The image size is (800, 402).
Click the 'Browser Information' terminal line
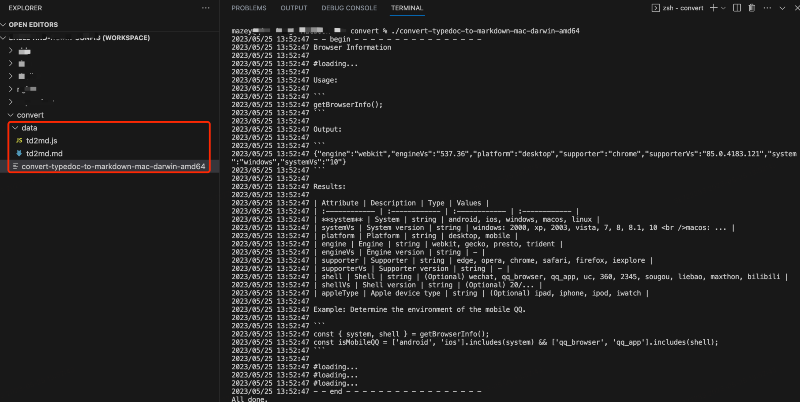pyautogui.click(x=352, y=47)
